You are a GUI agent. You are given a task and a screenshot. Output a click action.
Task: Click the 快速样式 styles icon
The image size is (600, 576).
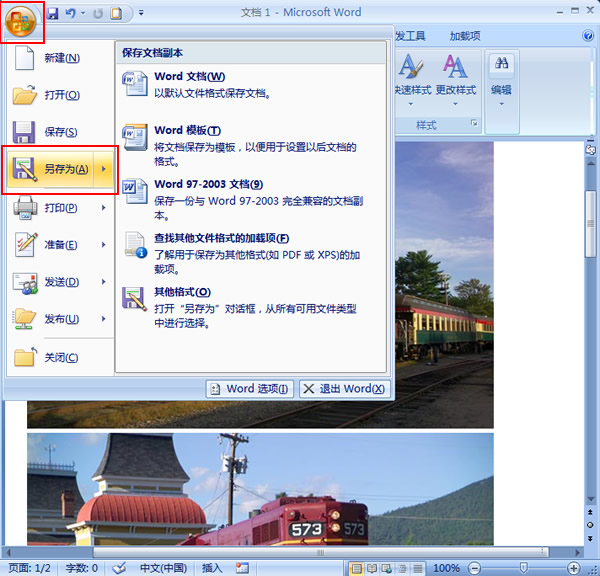(x=411, y=66)
